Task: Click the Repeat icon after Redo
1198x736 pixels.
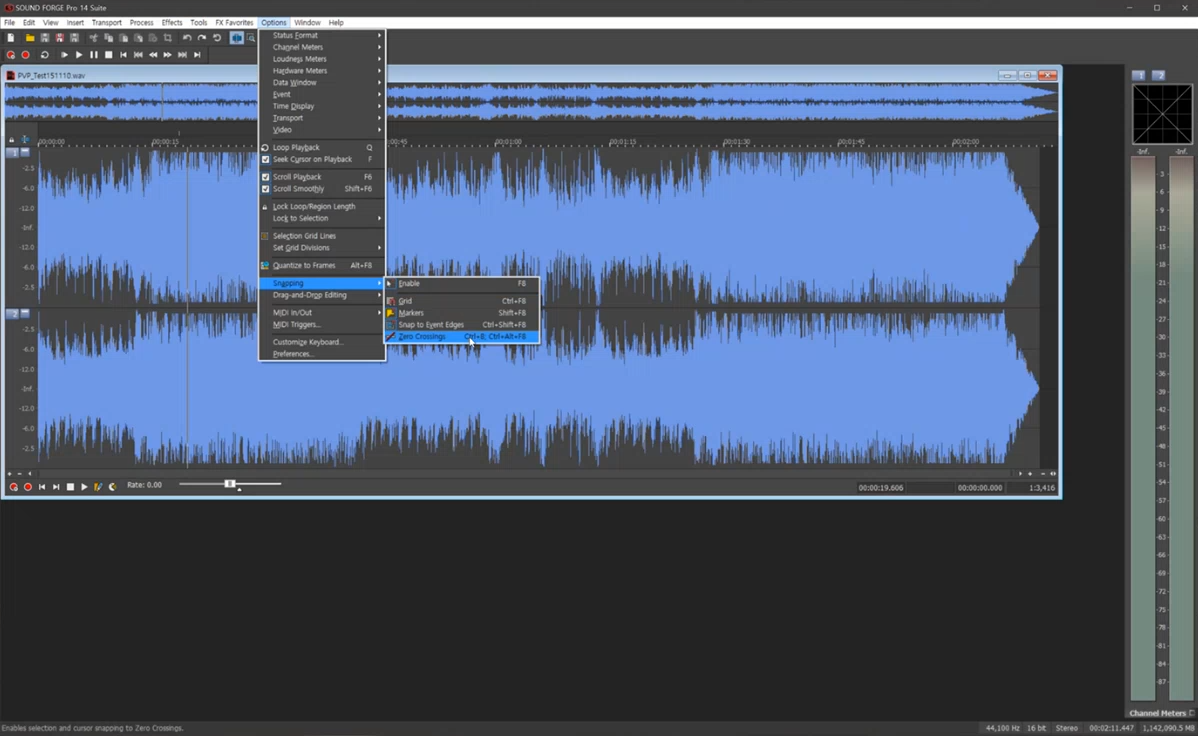Action: 217,37
